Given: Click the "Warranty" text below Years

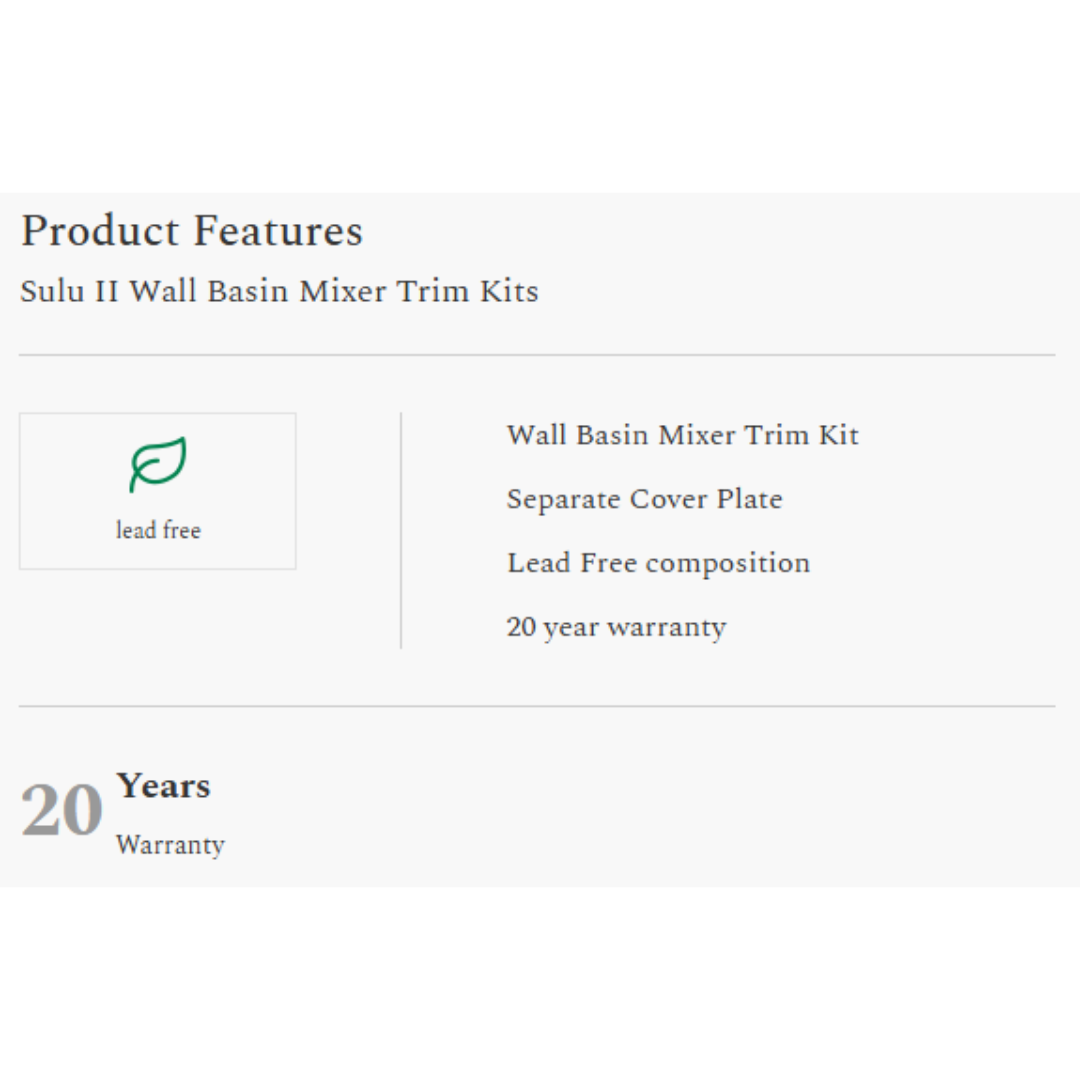Looking at the screenshot, I should coord(170,845).
